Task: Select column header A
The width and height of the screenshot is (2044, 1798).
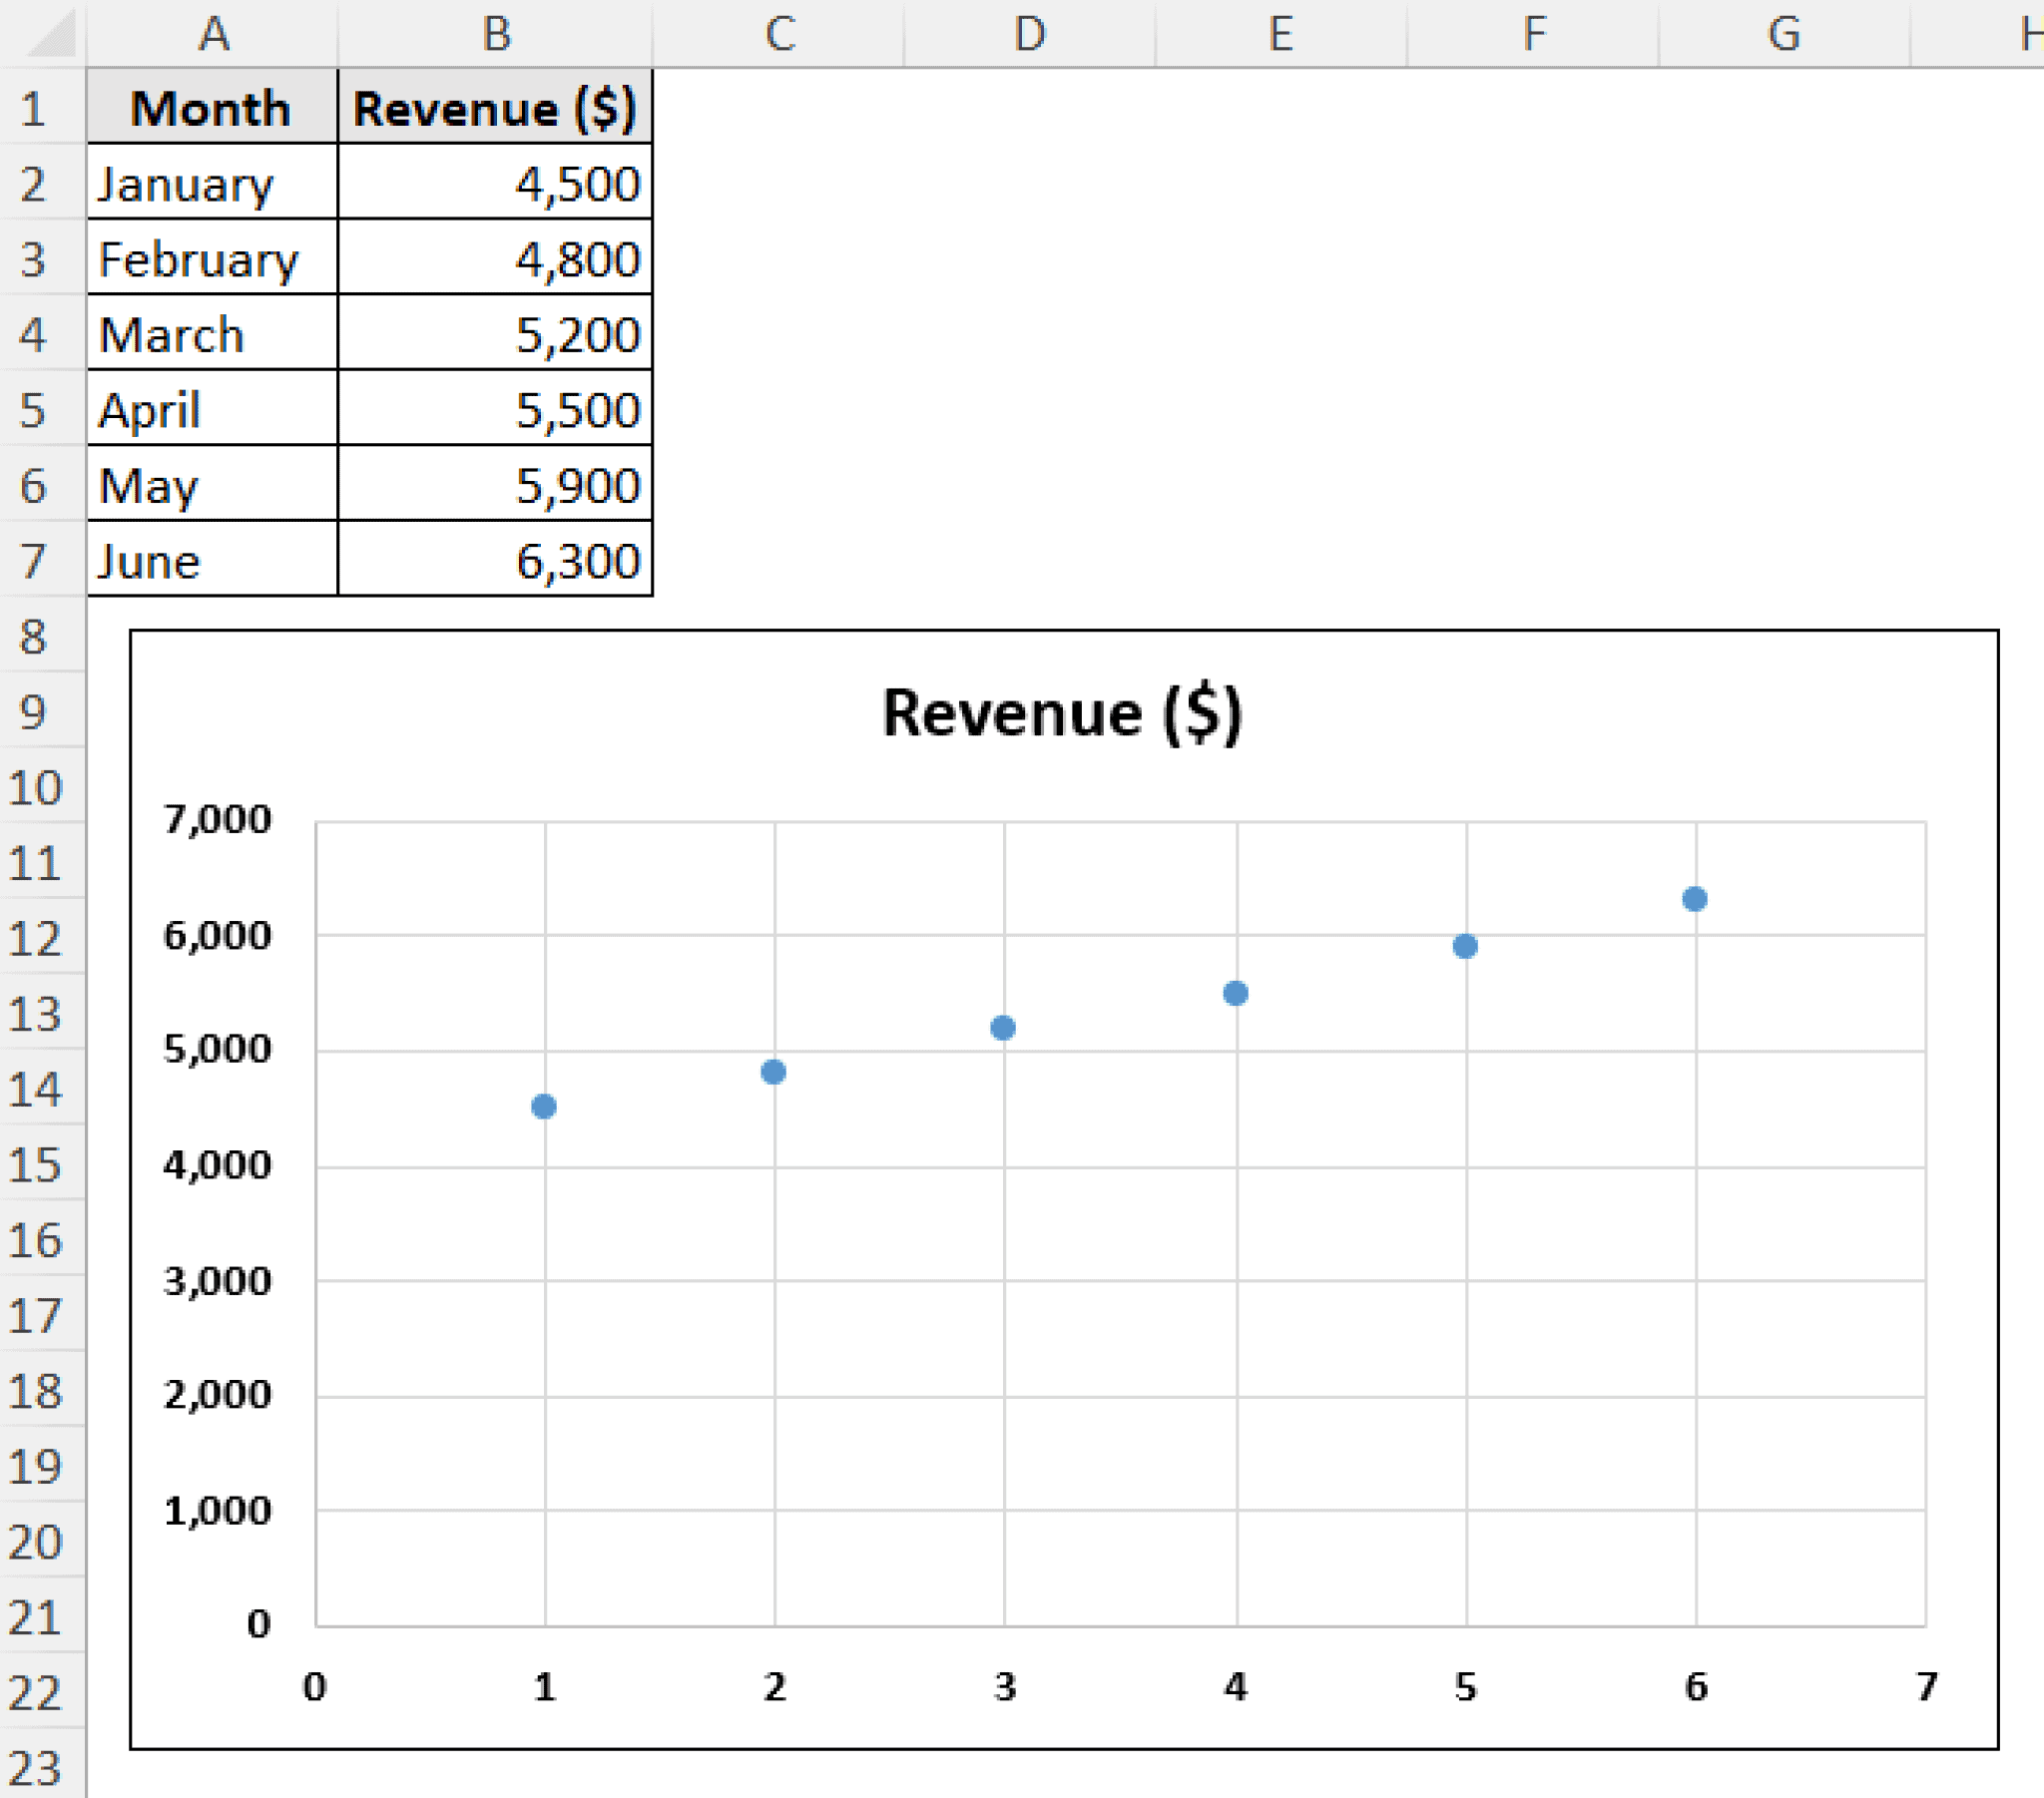Action: coord(212,33)
